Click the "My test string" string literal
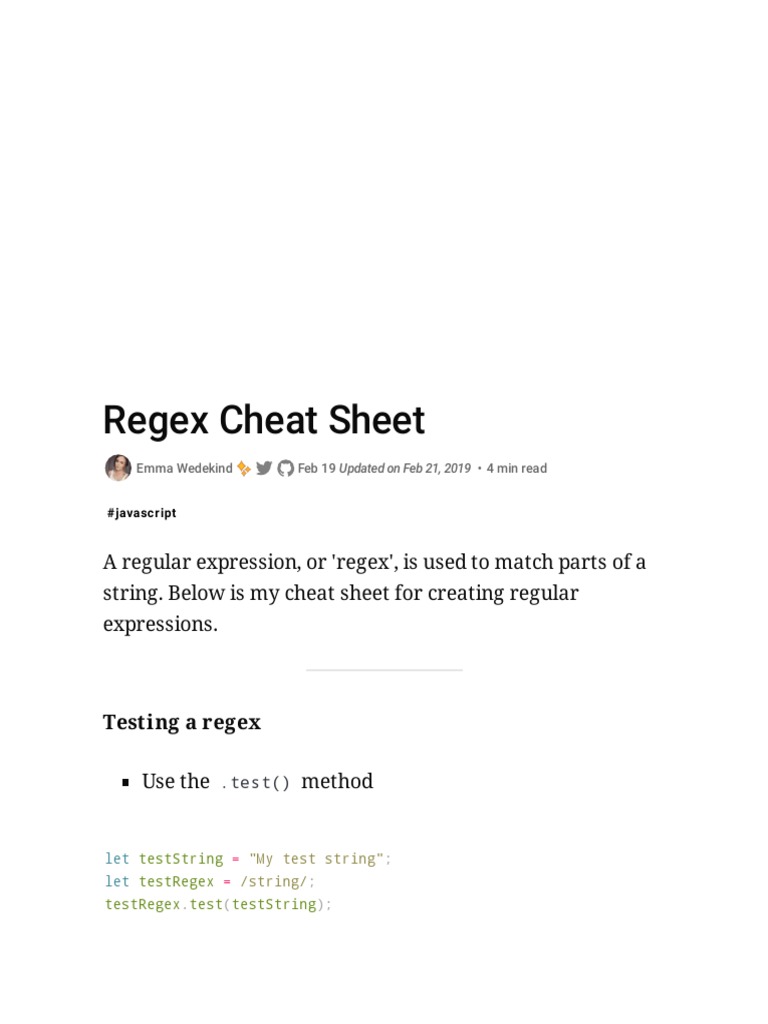This screenshot has height=1024, width=768. coord(316,859)
